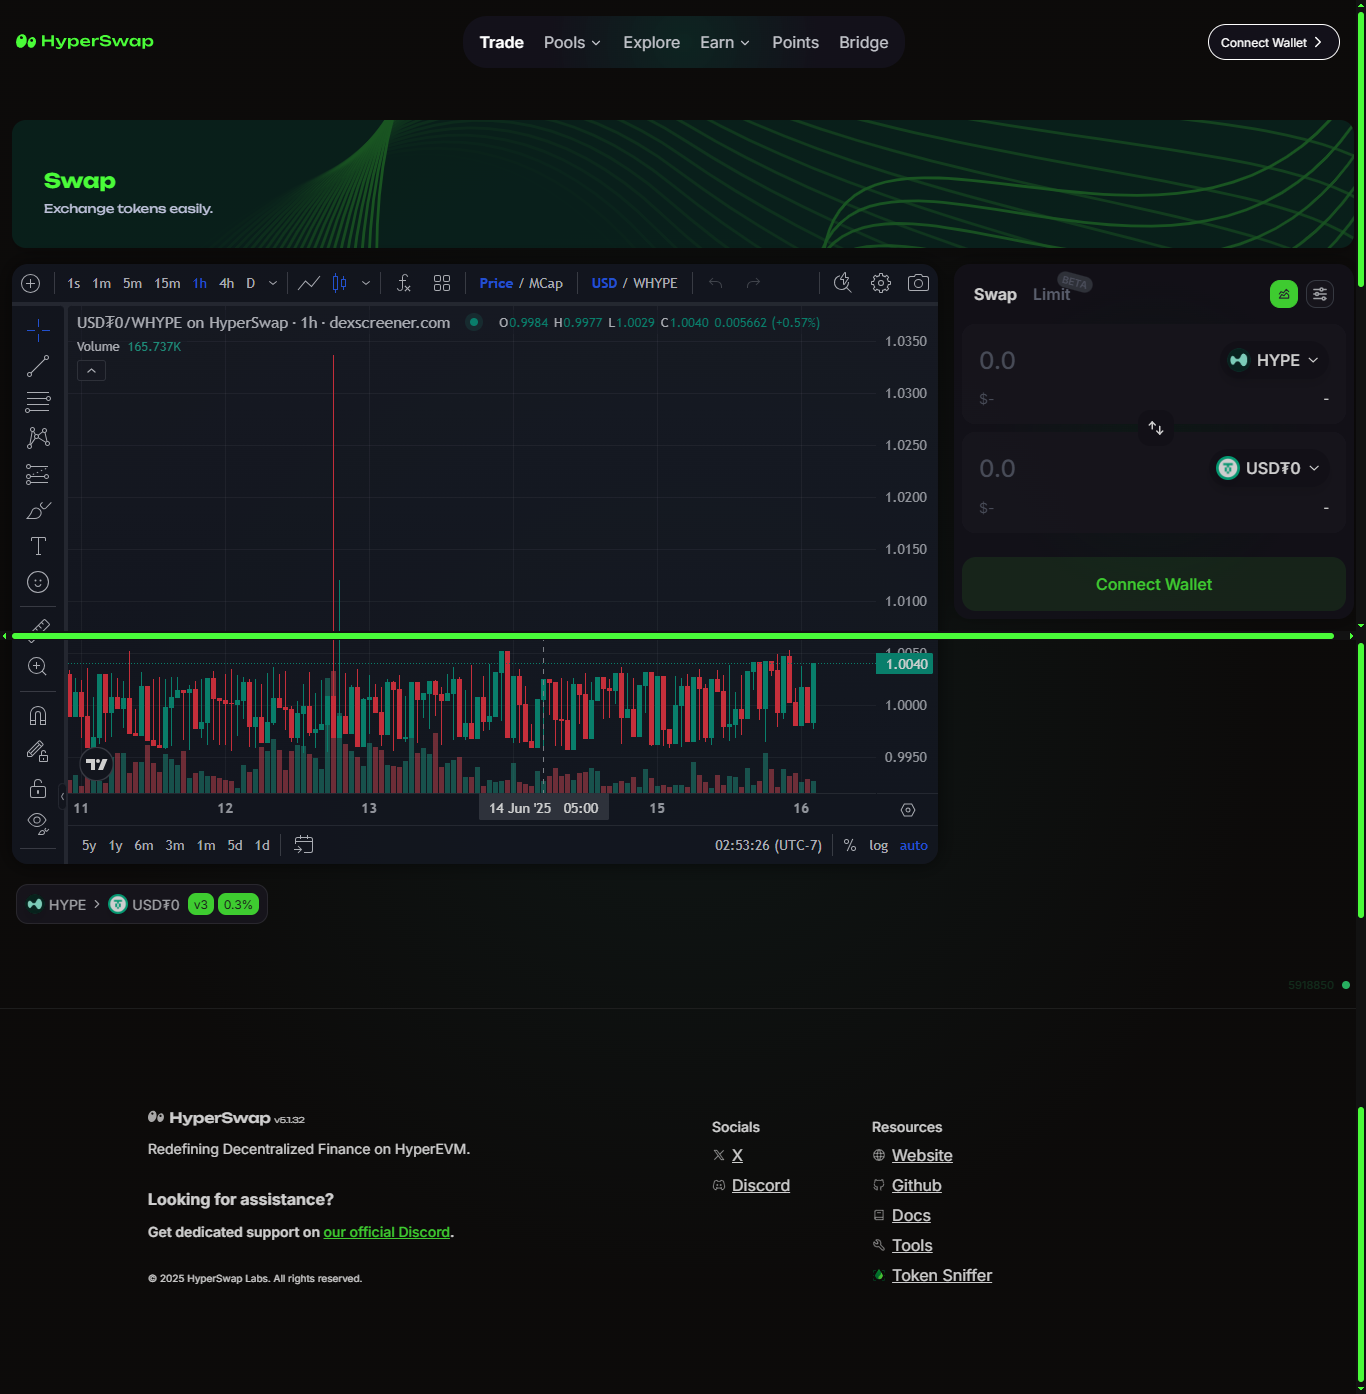Add symbol to compare with plus icon
Image resolution: width=1366 pixels, height=1394 pixels.
tap(31, 283)
